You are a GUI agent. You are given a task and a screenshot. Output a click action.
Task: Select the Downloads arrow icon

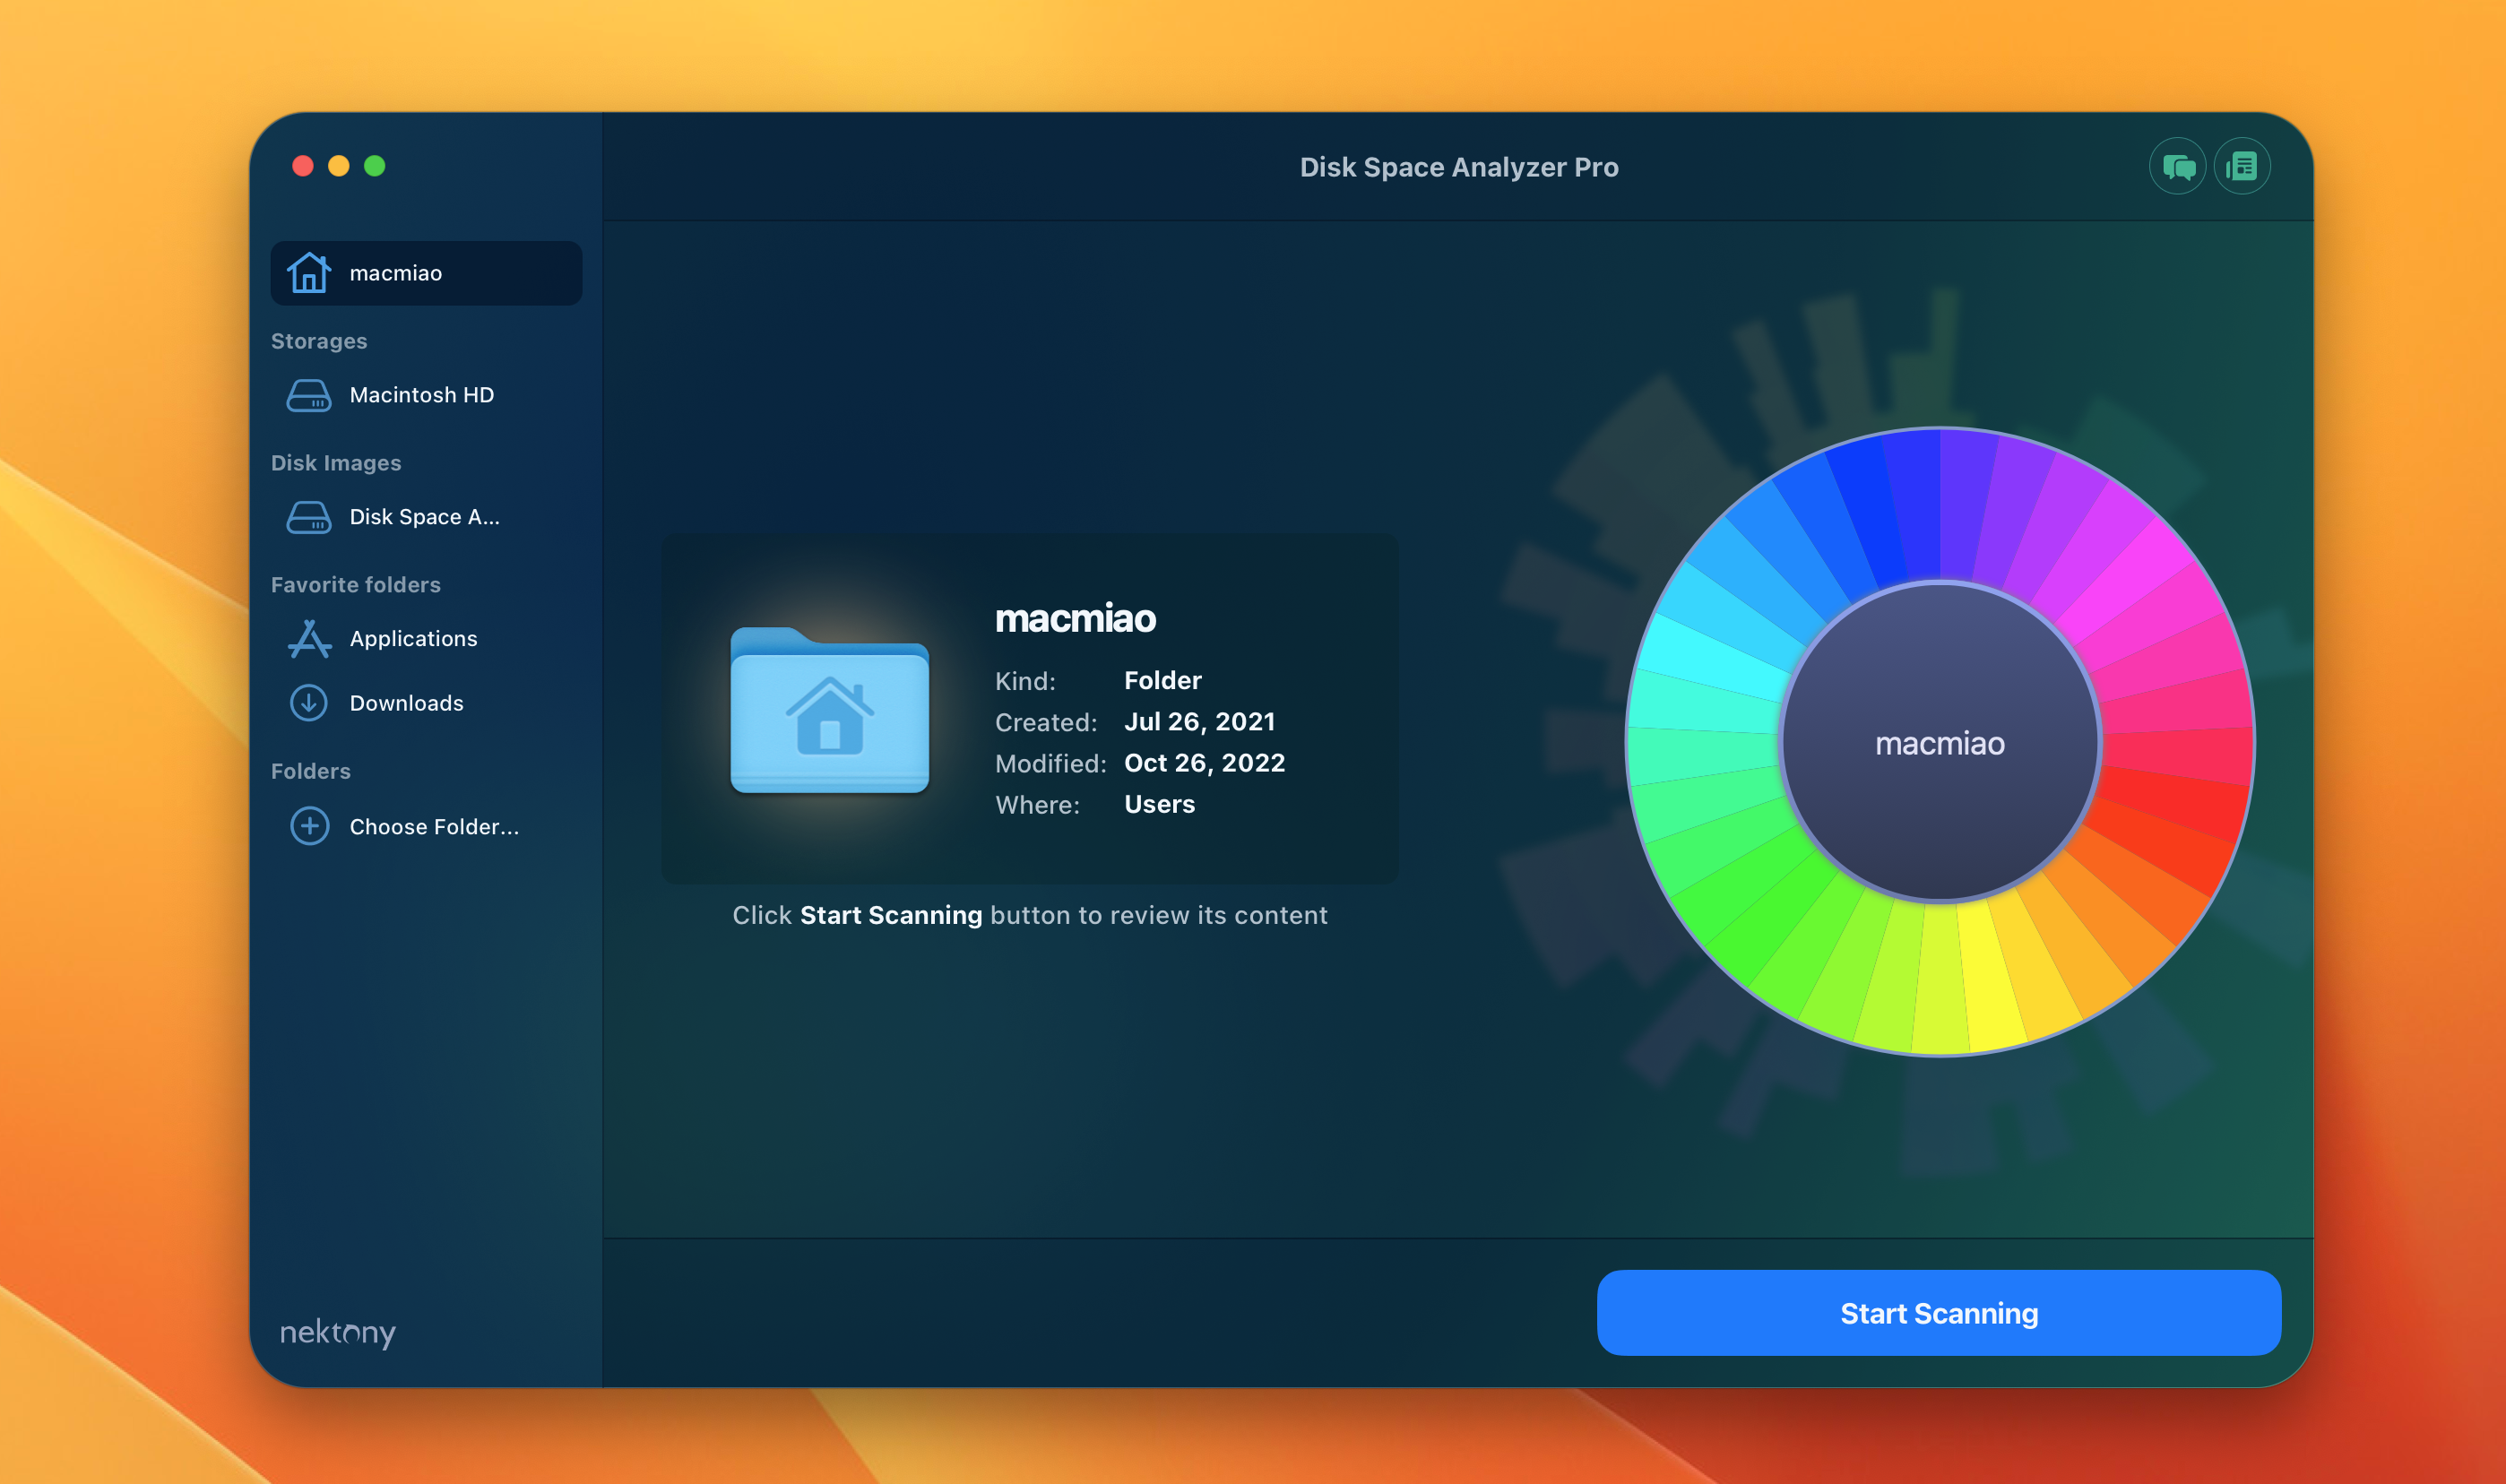tap(308, 703)
